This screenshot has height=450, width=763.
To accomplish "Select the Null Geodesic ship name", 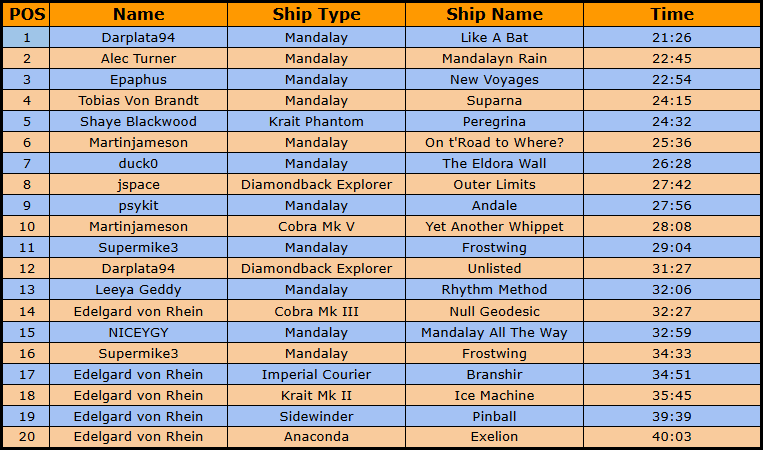I will [494, 311].
